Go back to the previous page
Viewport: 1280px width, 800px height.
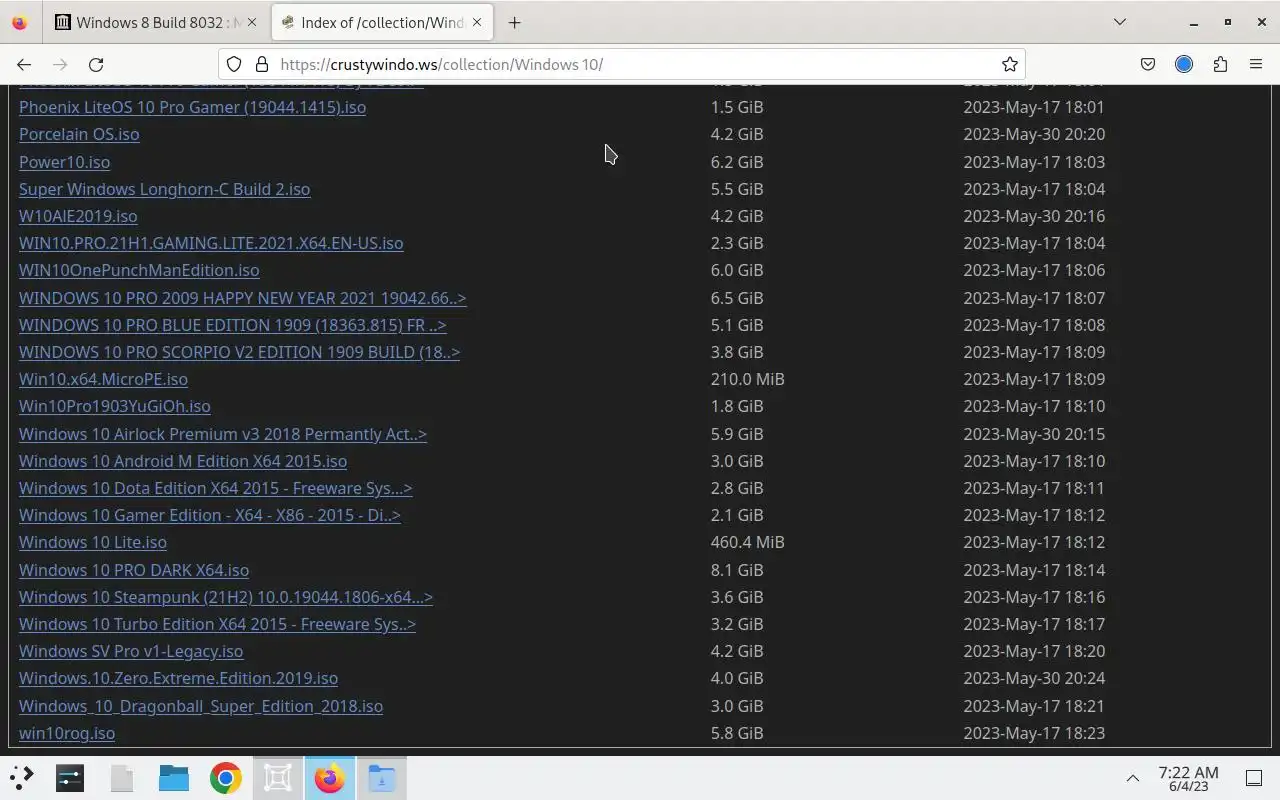pos(24,64)
